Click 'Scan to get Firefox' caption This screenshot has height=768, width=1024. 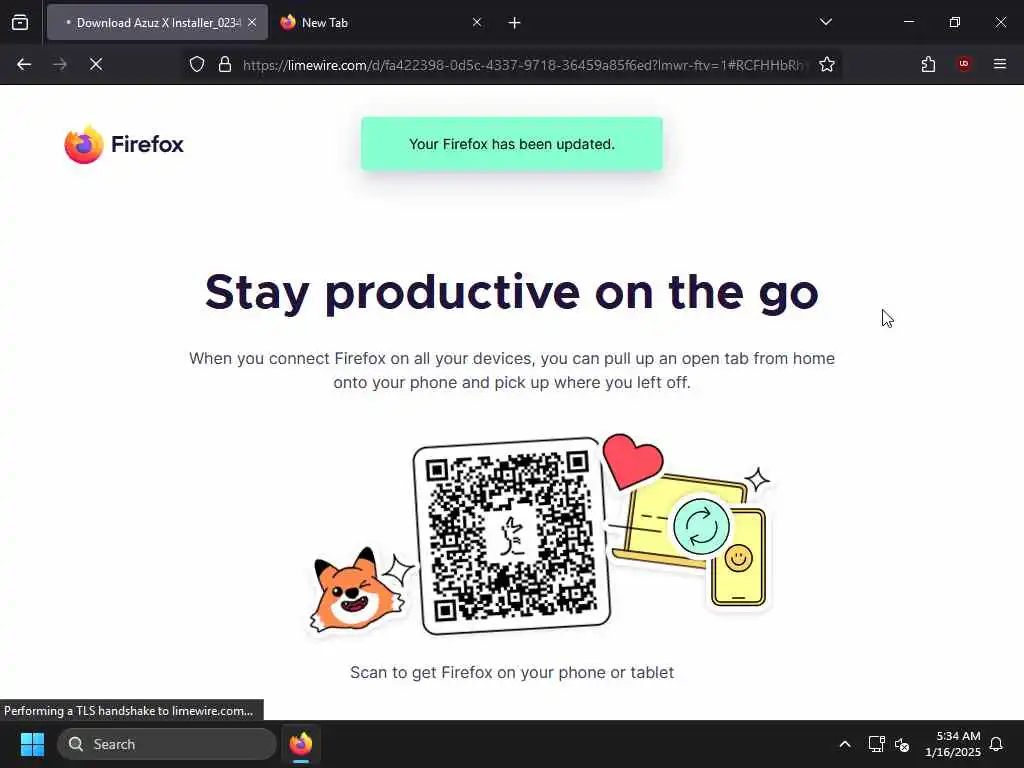click(512, 673)
